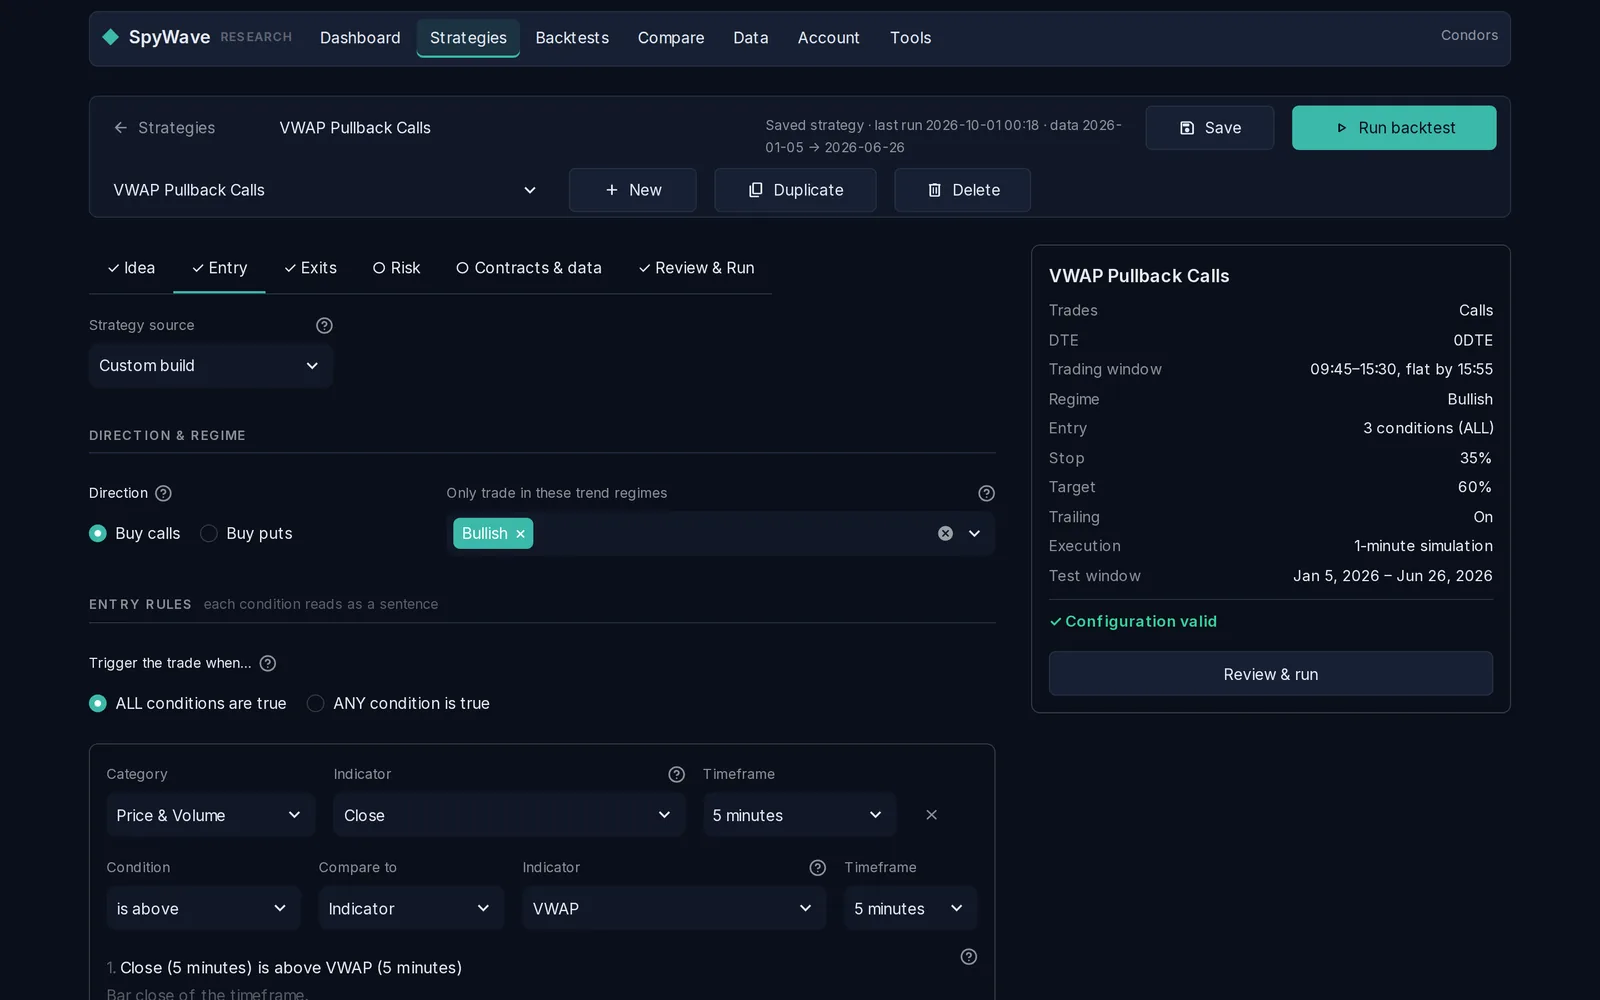Open the is above condition dropdown
1600x1000 pixels.
click(x=204, y=908)
